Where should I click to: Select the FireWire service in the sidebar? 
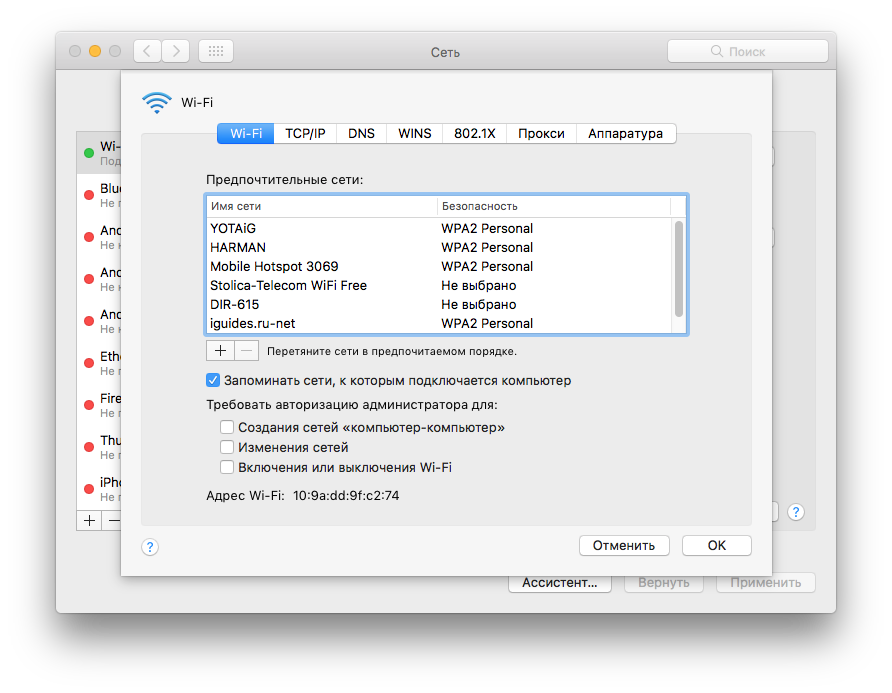click(x=99, y=405)
